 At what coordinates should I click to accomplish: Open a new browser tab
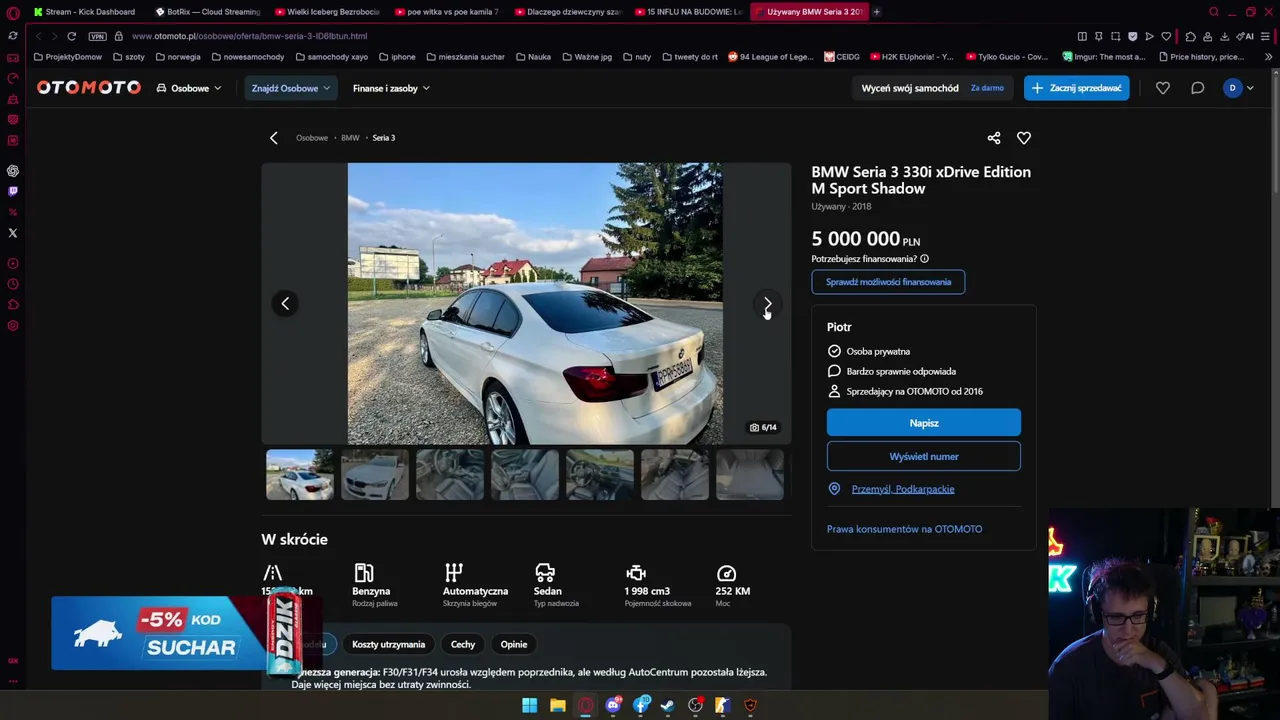877,12
